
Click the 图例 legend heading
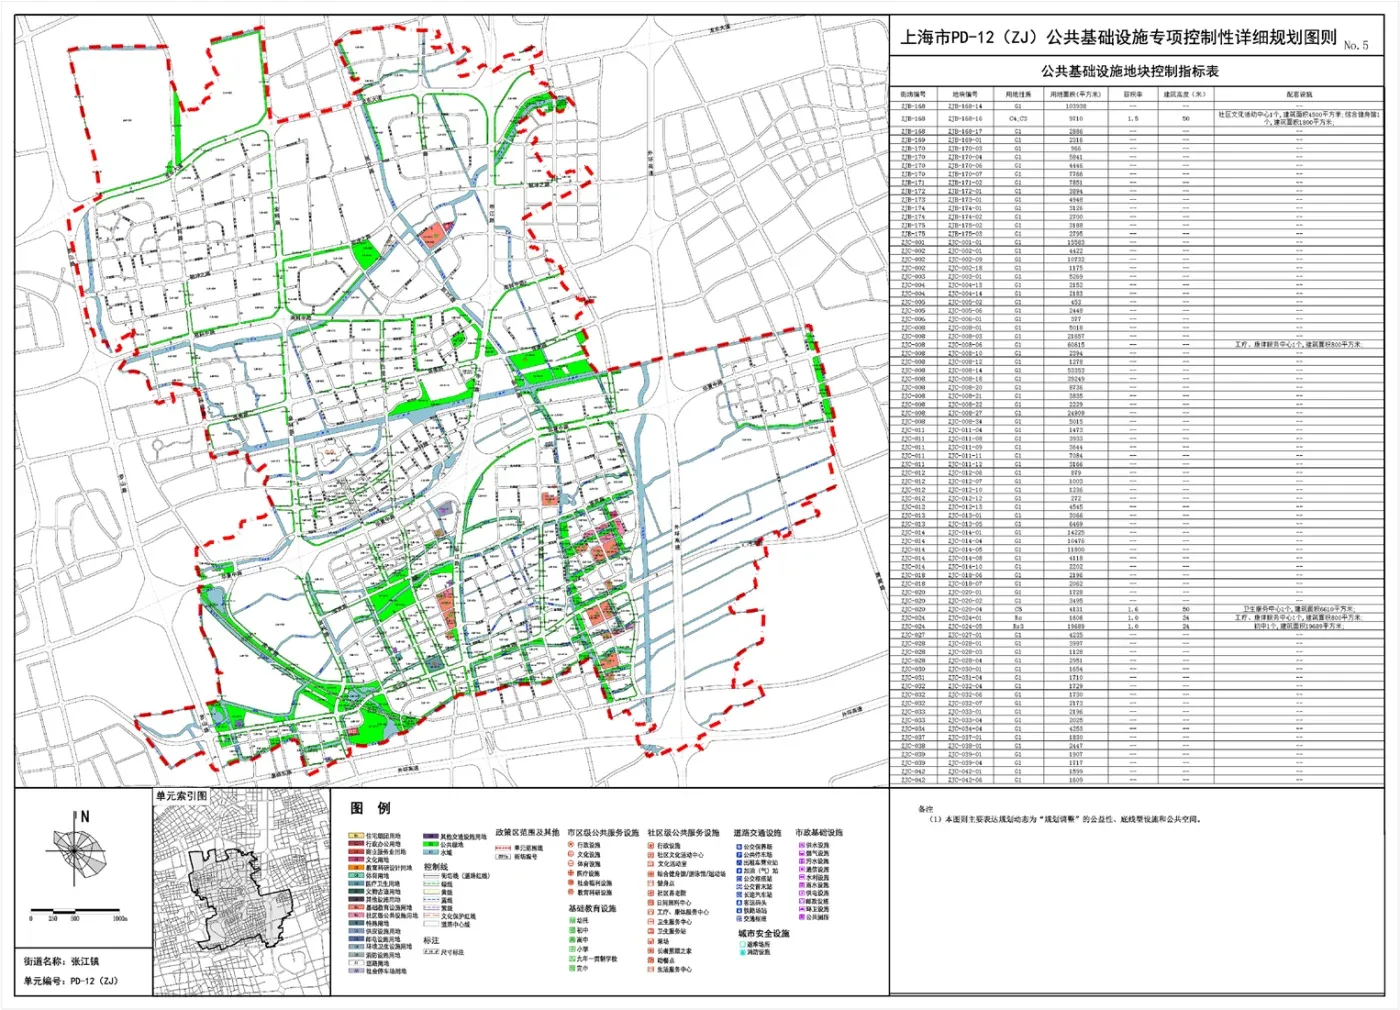point(370,808)
